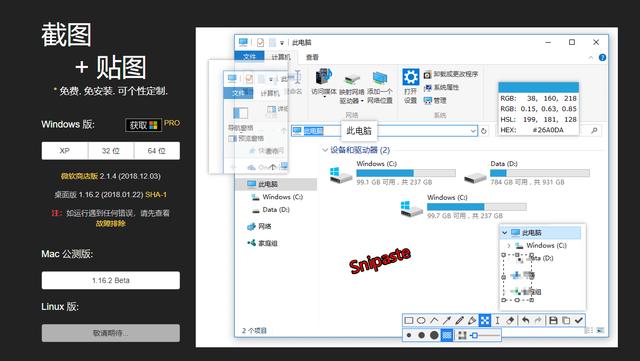
Task: Download the 64 位 version
Action: (x=157, y=151)
